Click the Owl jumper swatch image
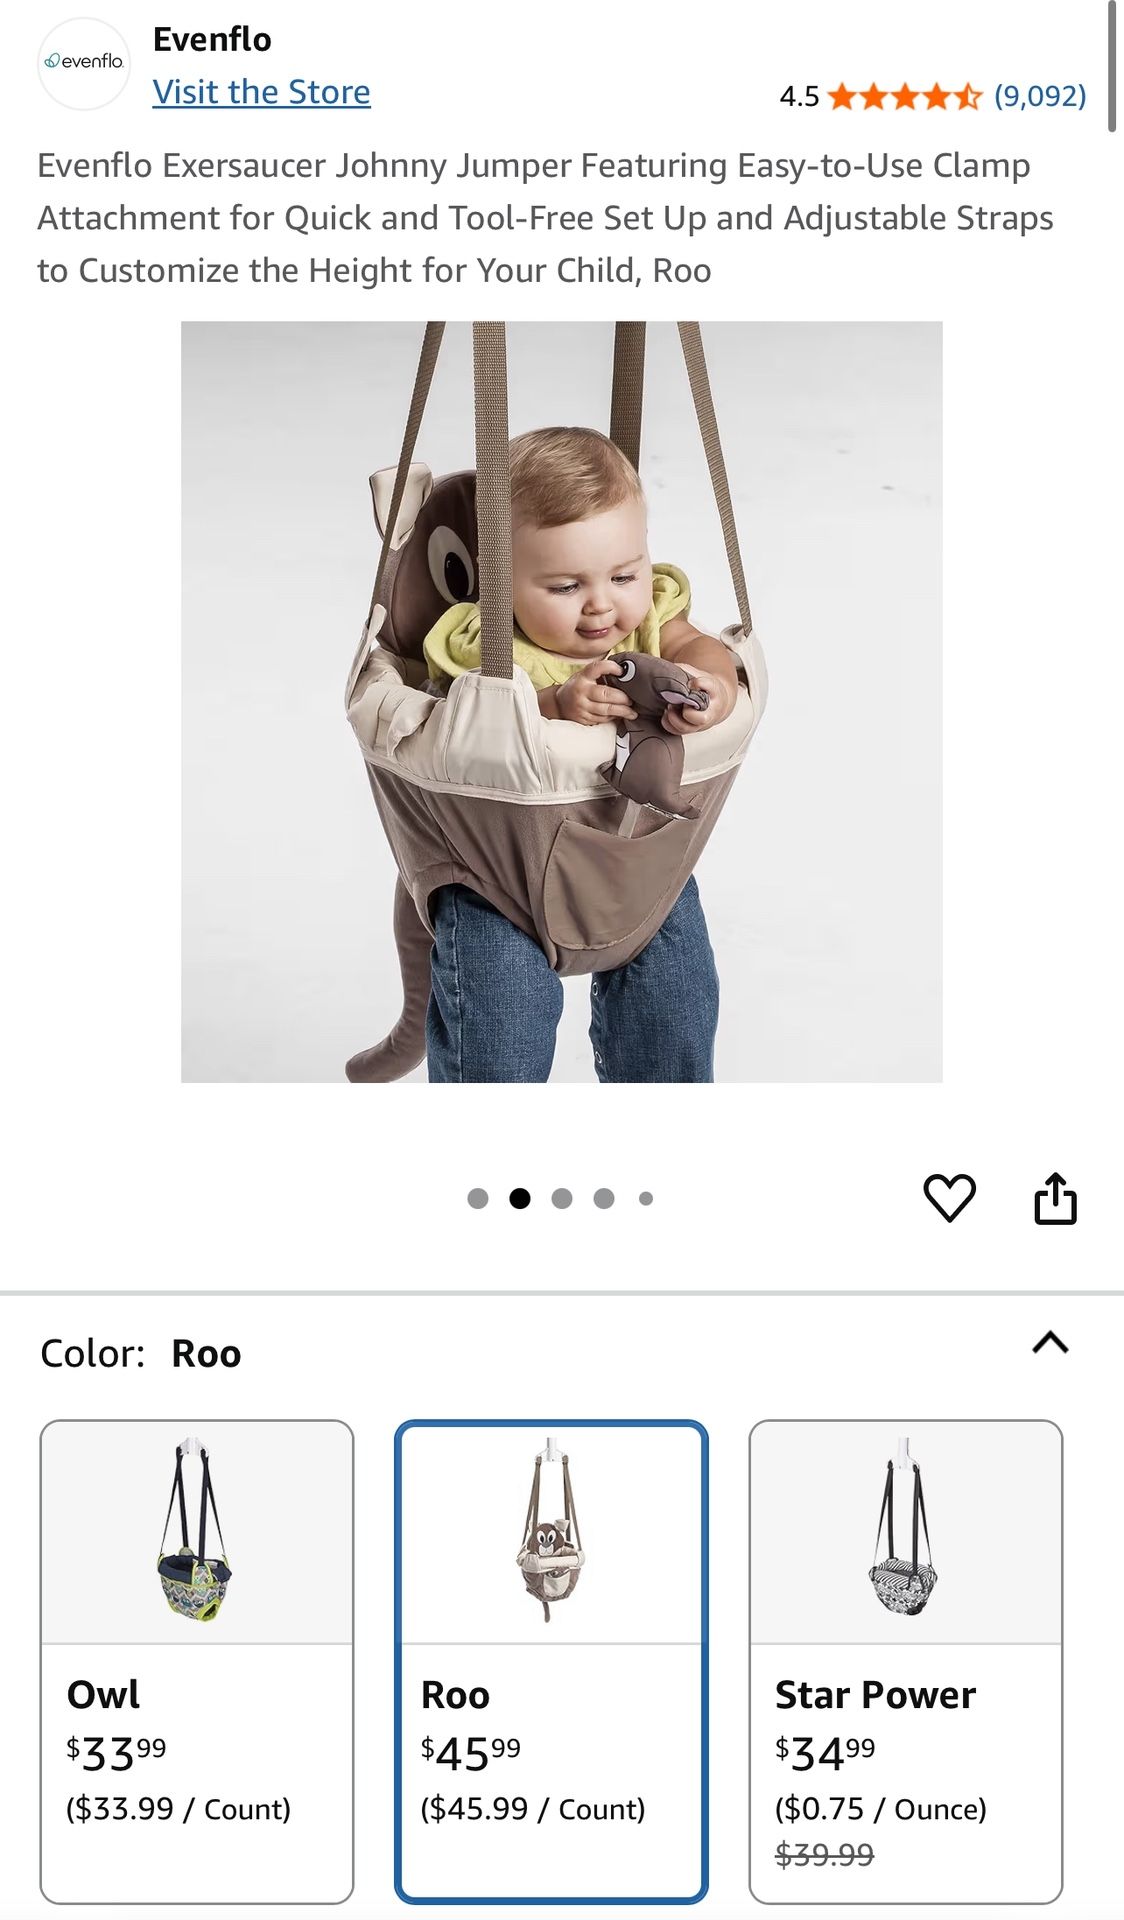Viewport: 1124px width, 1920px height. coord(196,1531)
